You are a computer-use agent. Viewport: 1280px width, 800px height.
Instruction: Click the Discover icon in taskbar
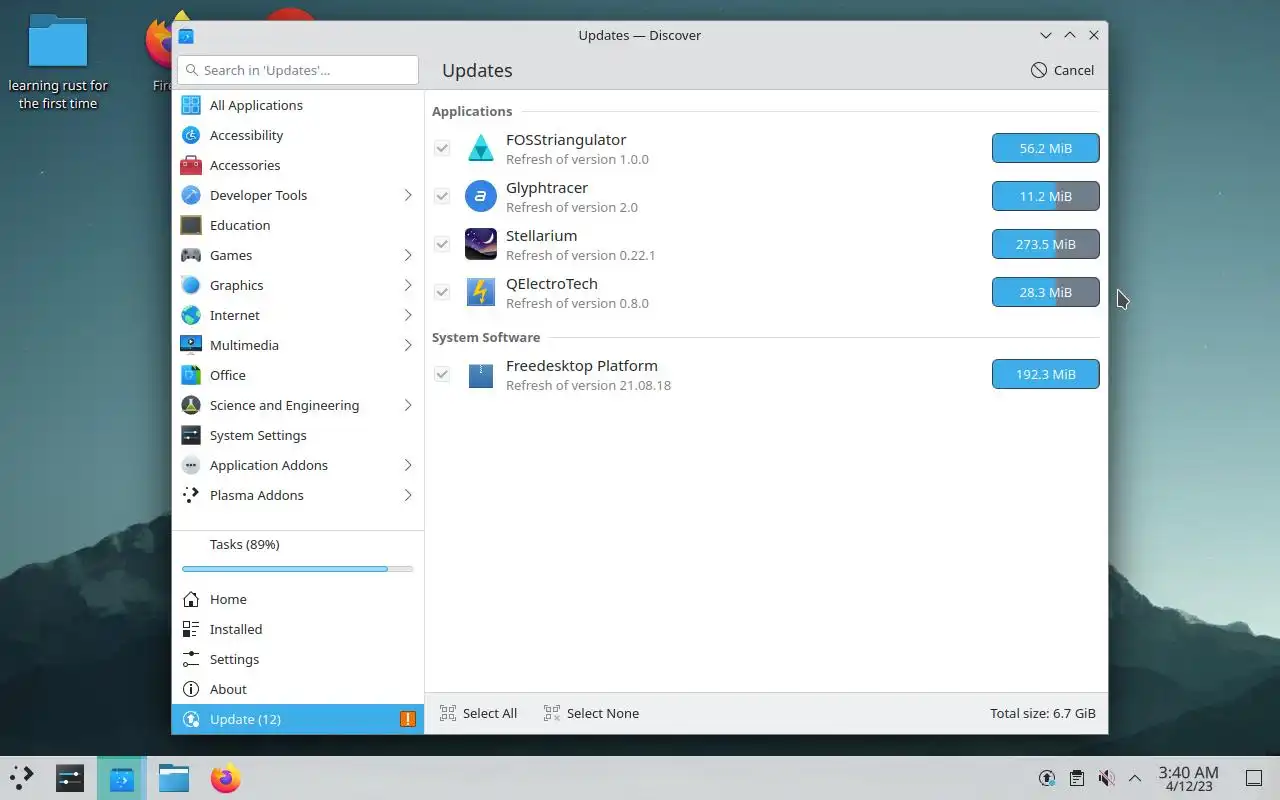coord(122,778)
